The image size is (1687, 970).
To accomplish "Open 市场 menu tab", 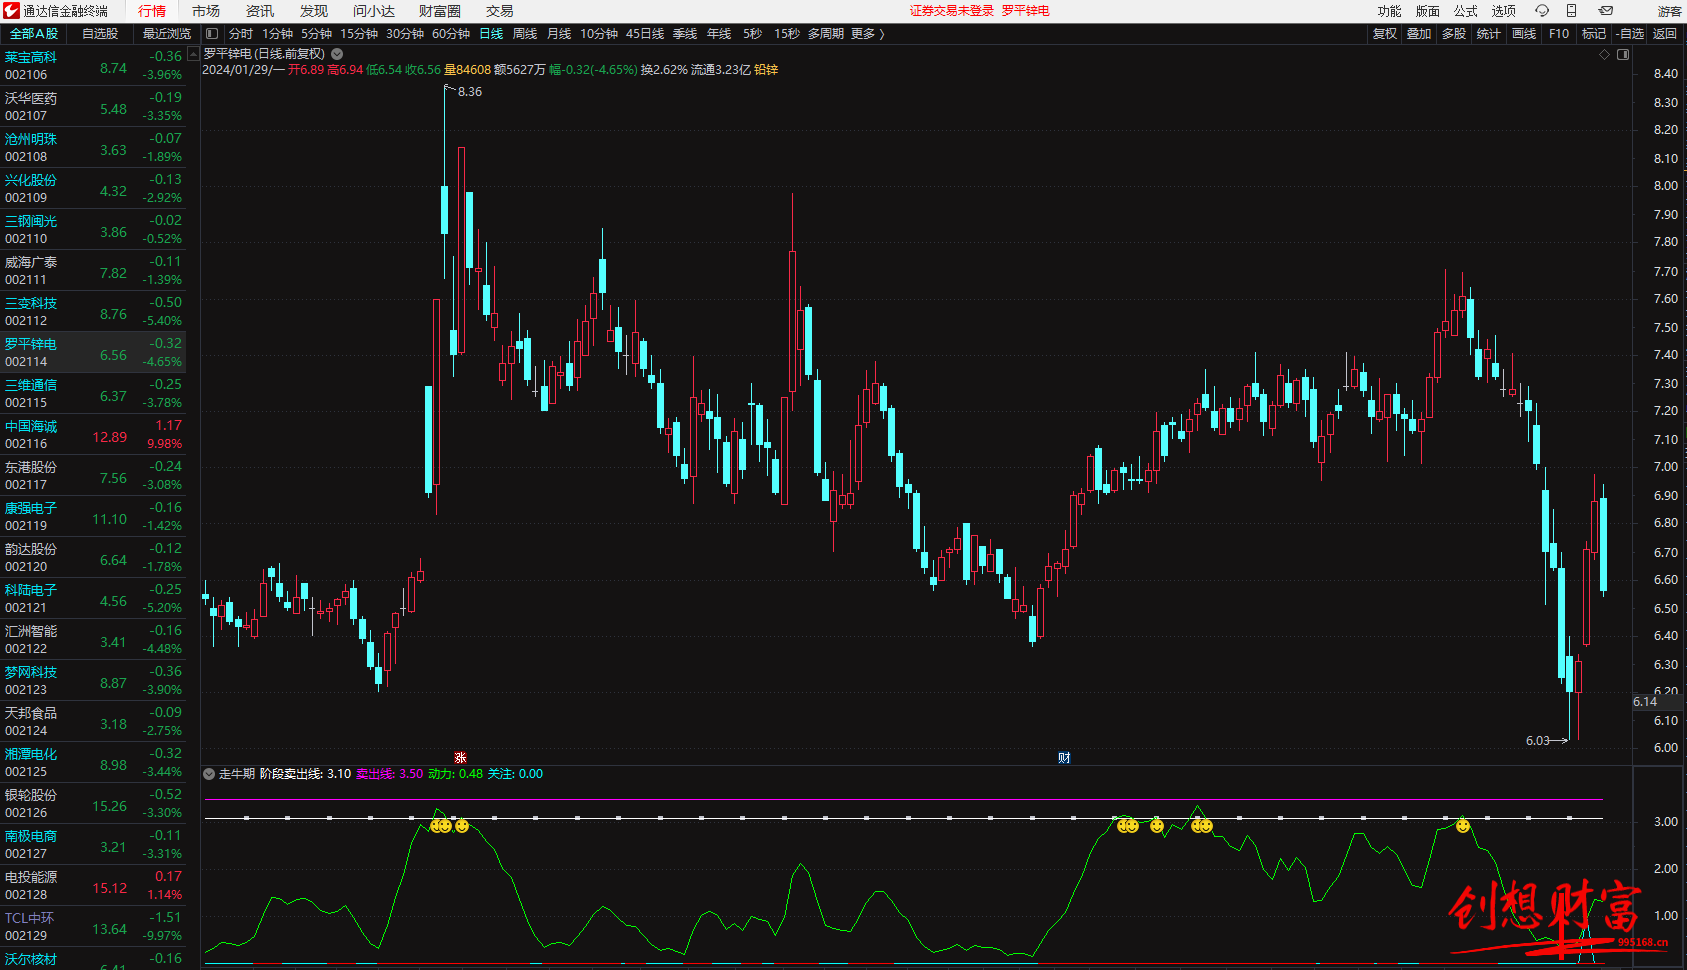I will pos(206,11).
